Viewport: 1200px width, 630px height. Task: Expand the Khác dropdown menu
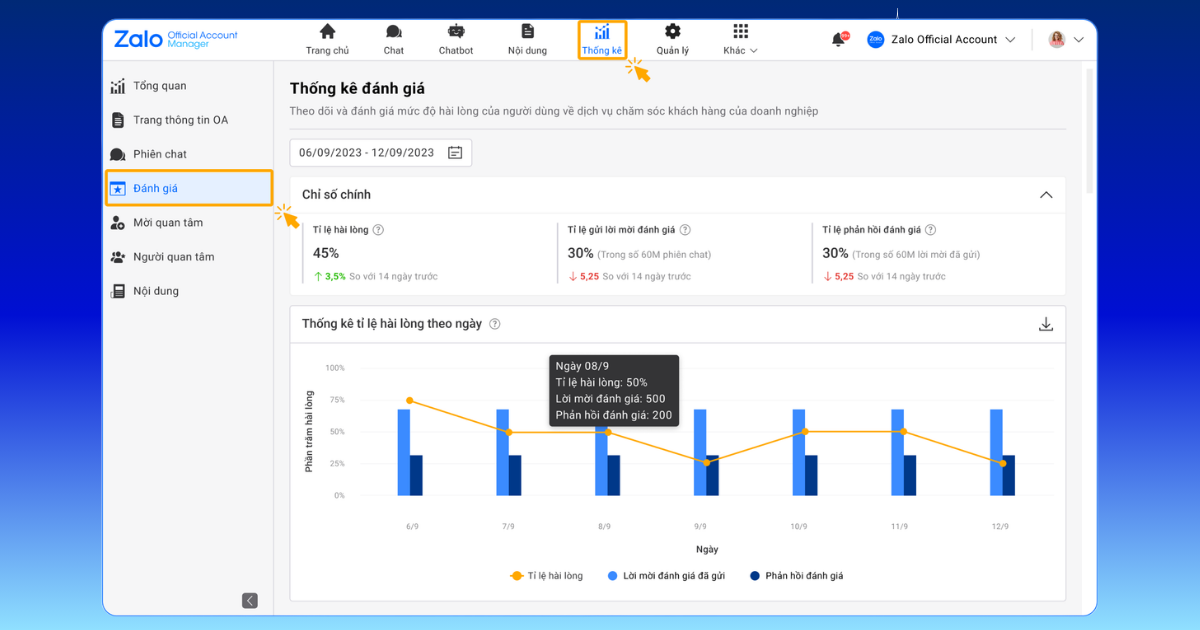740,40
